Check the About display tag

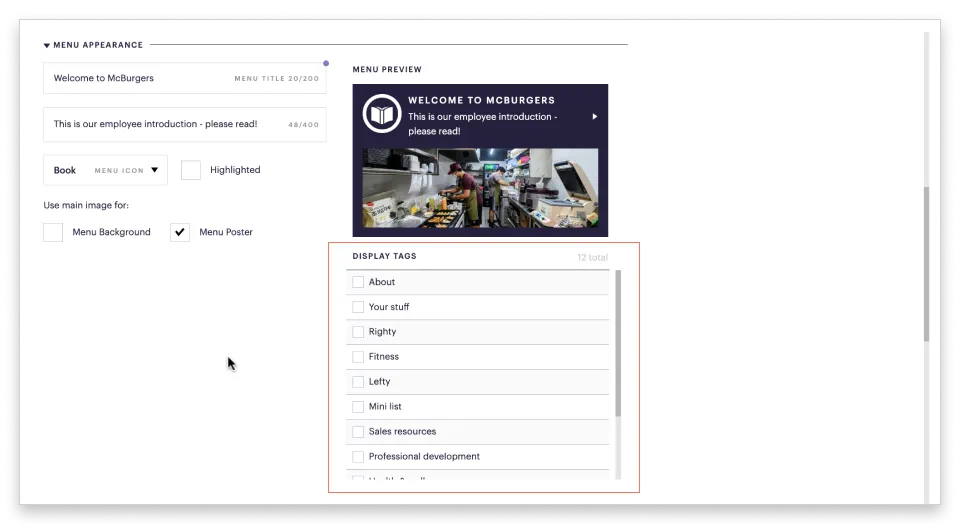358,282
